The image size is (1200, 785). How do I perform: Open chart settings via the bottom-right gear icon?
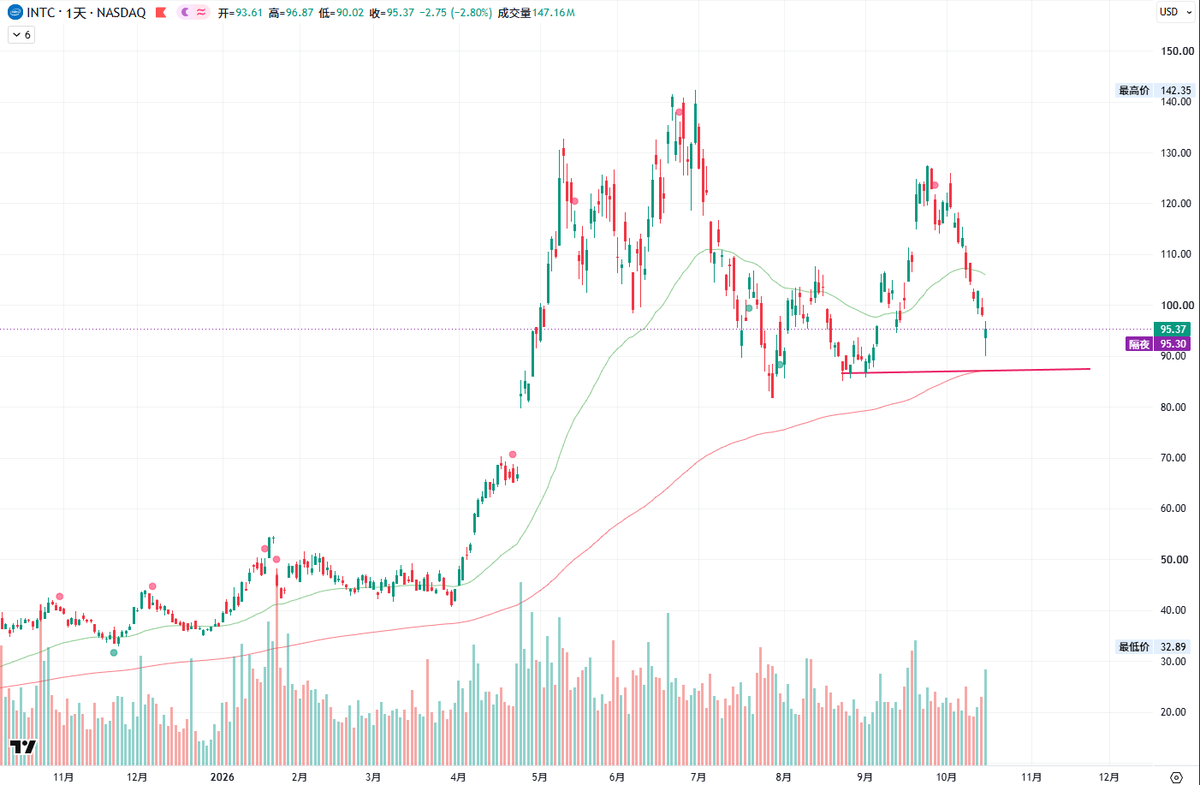click(1176, 776)
